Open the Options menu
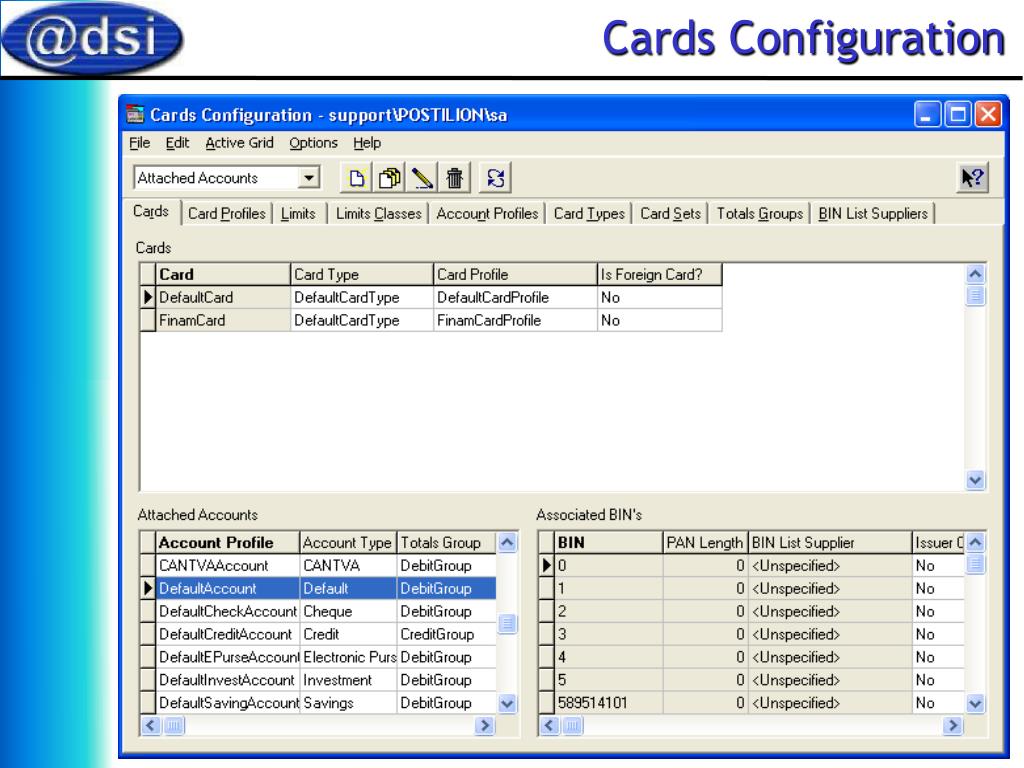 [313, 143]
